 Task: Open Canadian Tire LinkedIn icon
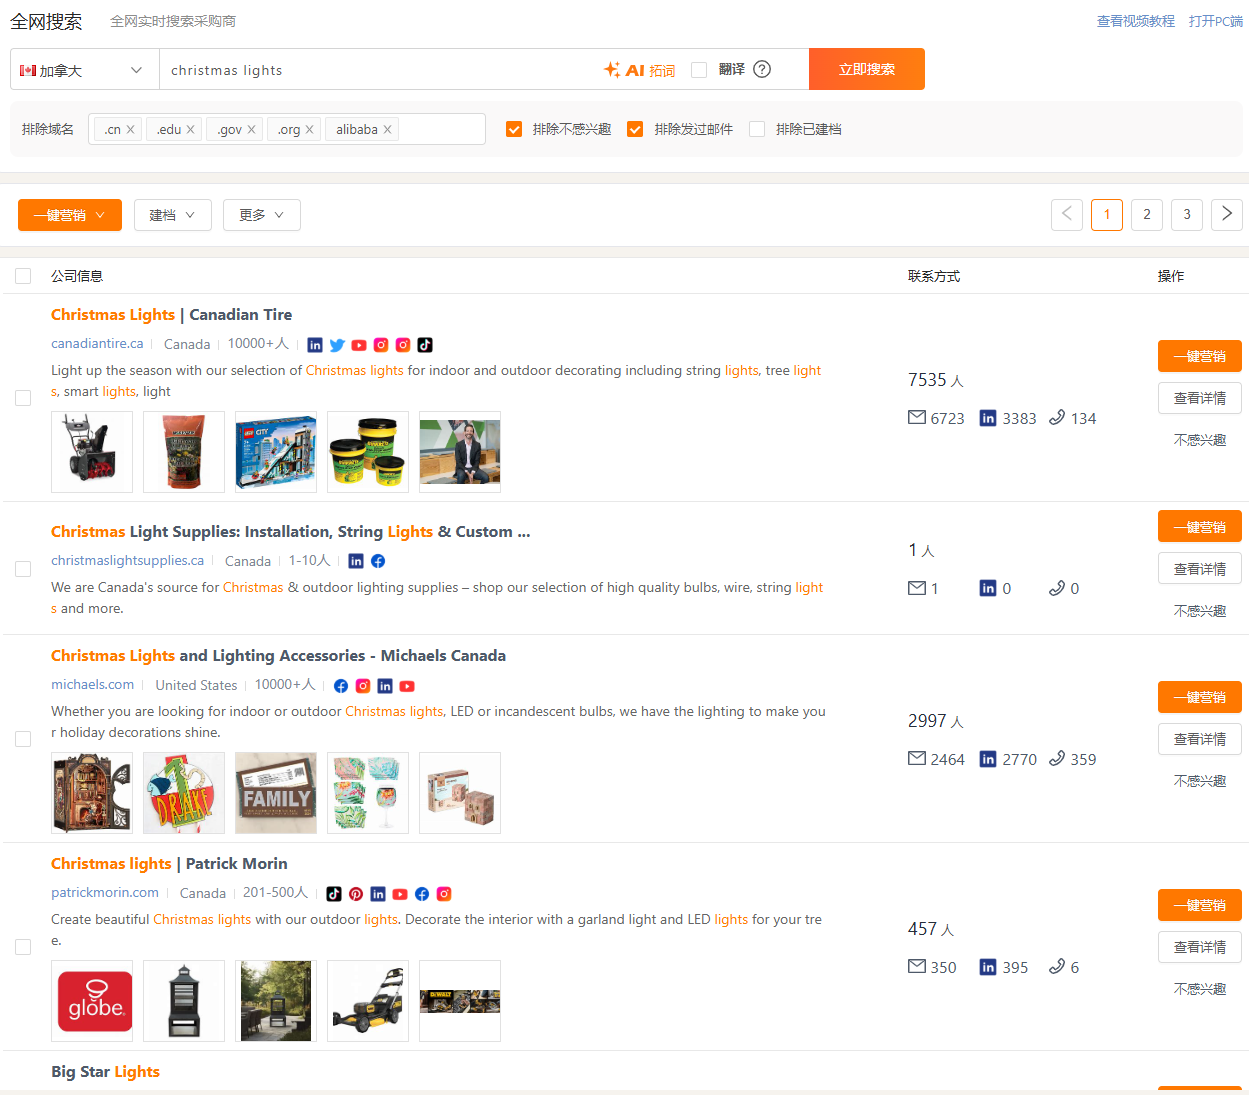(x=315, y=345)
